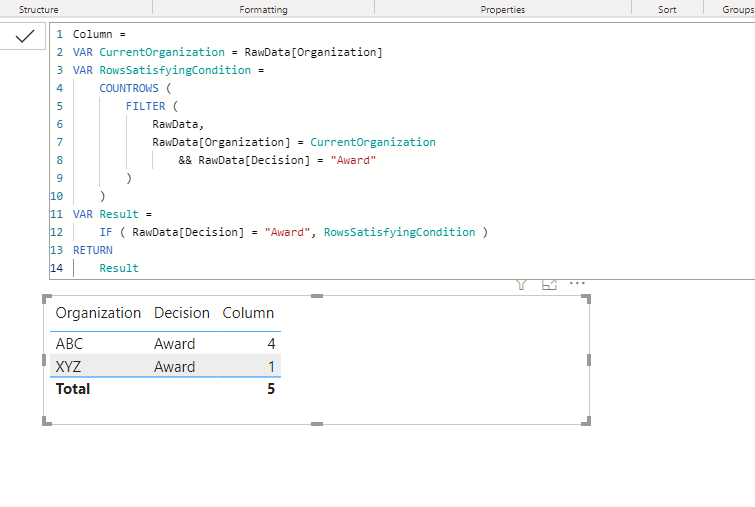This screenshot has height=507, width=755.
Task: Open the Properties ribbon group
Action: (x=503, y=9)
